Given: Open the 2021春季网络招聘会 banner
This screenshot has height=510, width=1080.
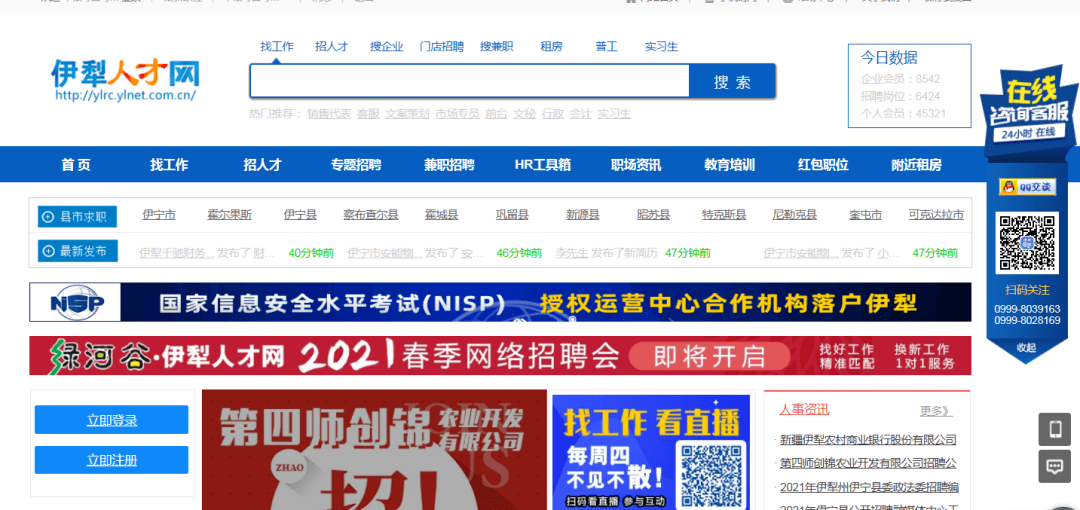Looking at the screenshot, I should click(x=500, y=356).
